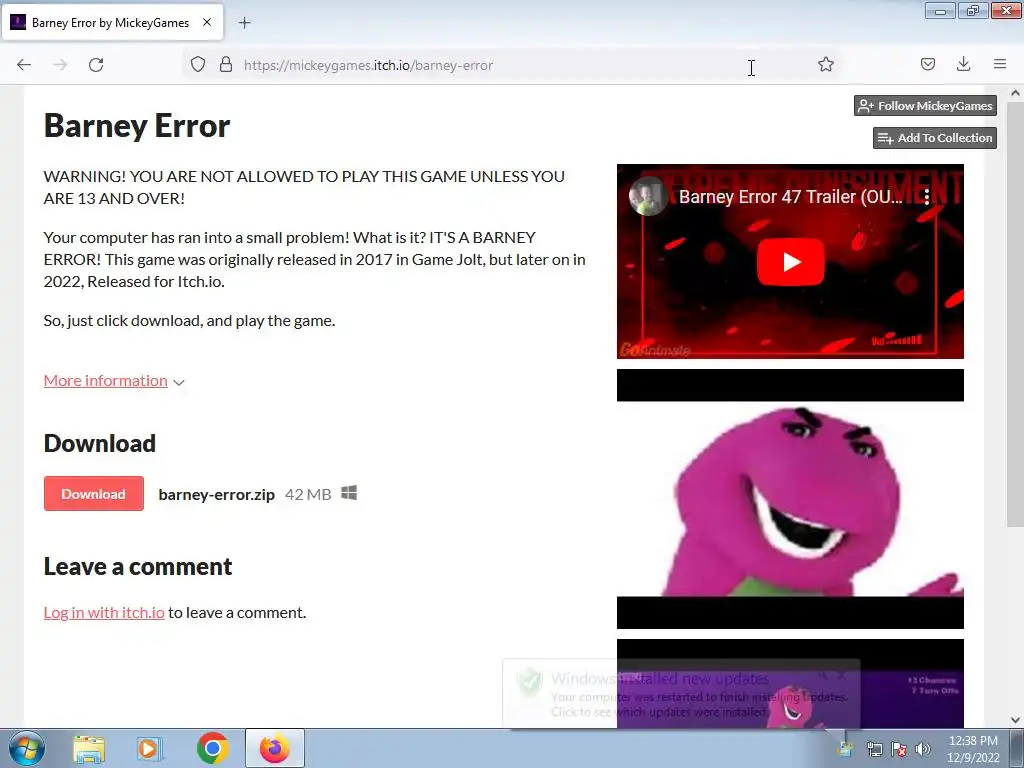The height and width of the screenshot is (768, 1024).
Task: Open Windows Explorer from the taskbar
Action: tap(89, 749)
